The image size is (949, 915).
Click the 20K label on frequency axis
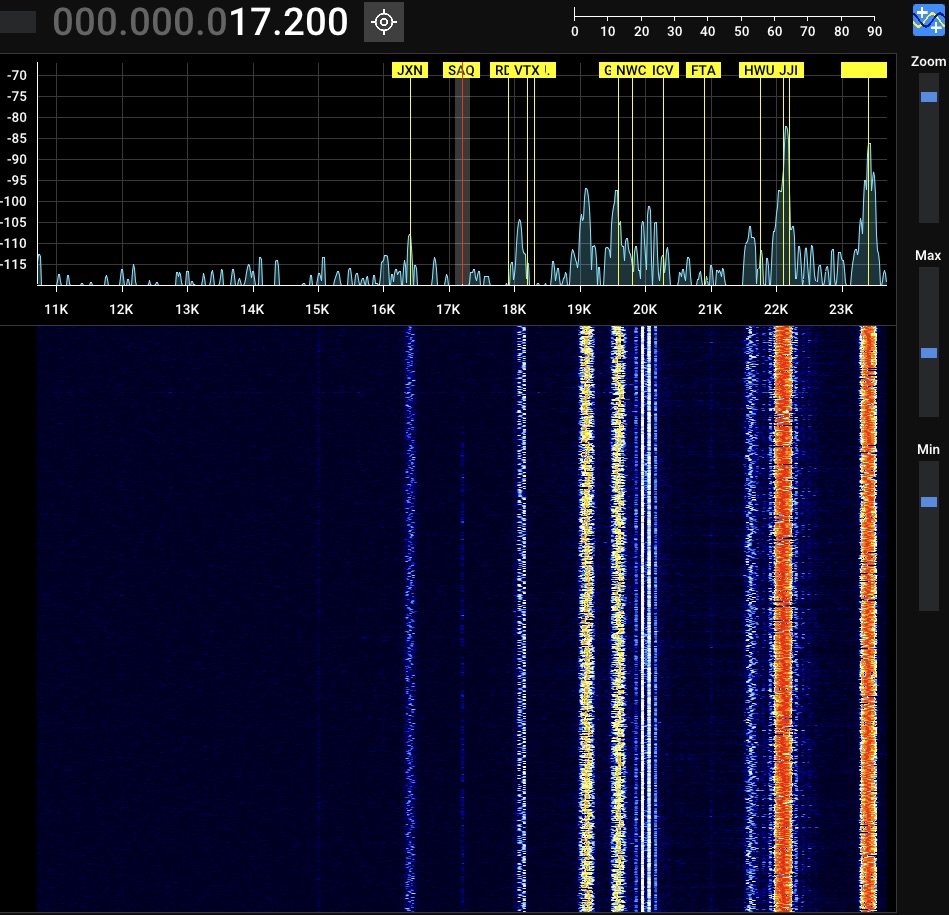click(x=645, y=309)
